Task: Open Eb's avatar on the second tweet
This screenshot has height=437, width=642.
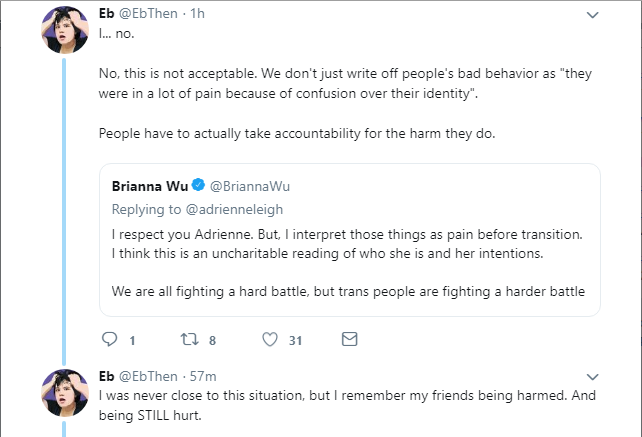Action: coord(65,393)
